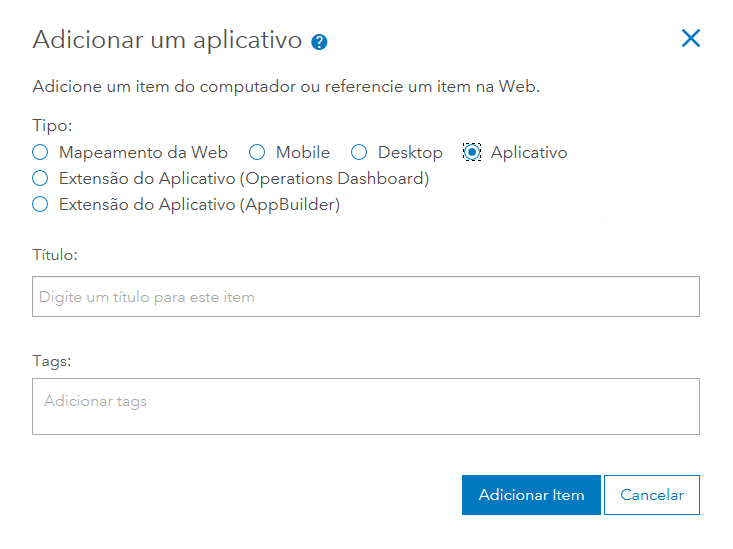Image resolution: width=733 pixels, height=549 pixels.
Task: Click the 'Aplicativo' label text
Action: pos(529,153)
